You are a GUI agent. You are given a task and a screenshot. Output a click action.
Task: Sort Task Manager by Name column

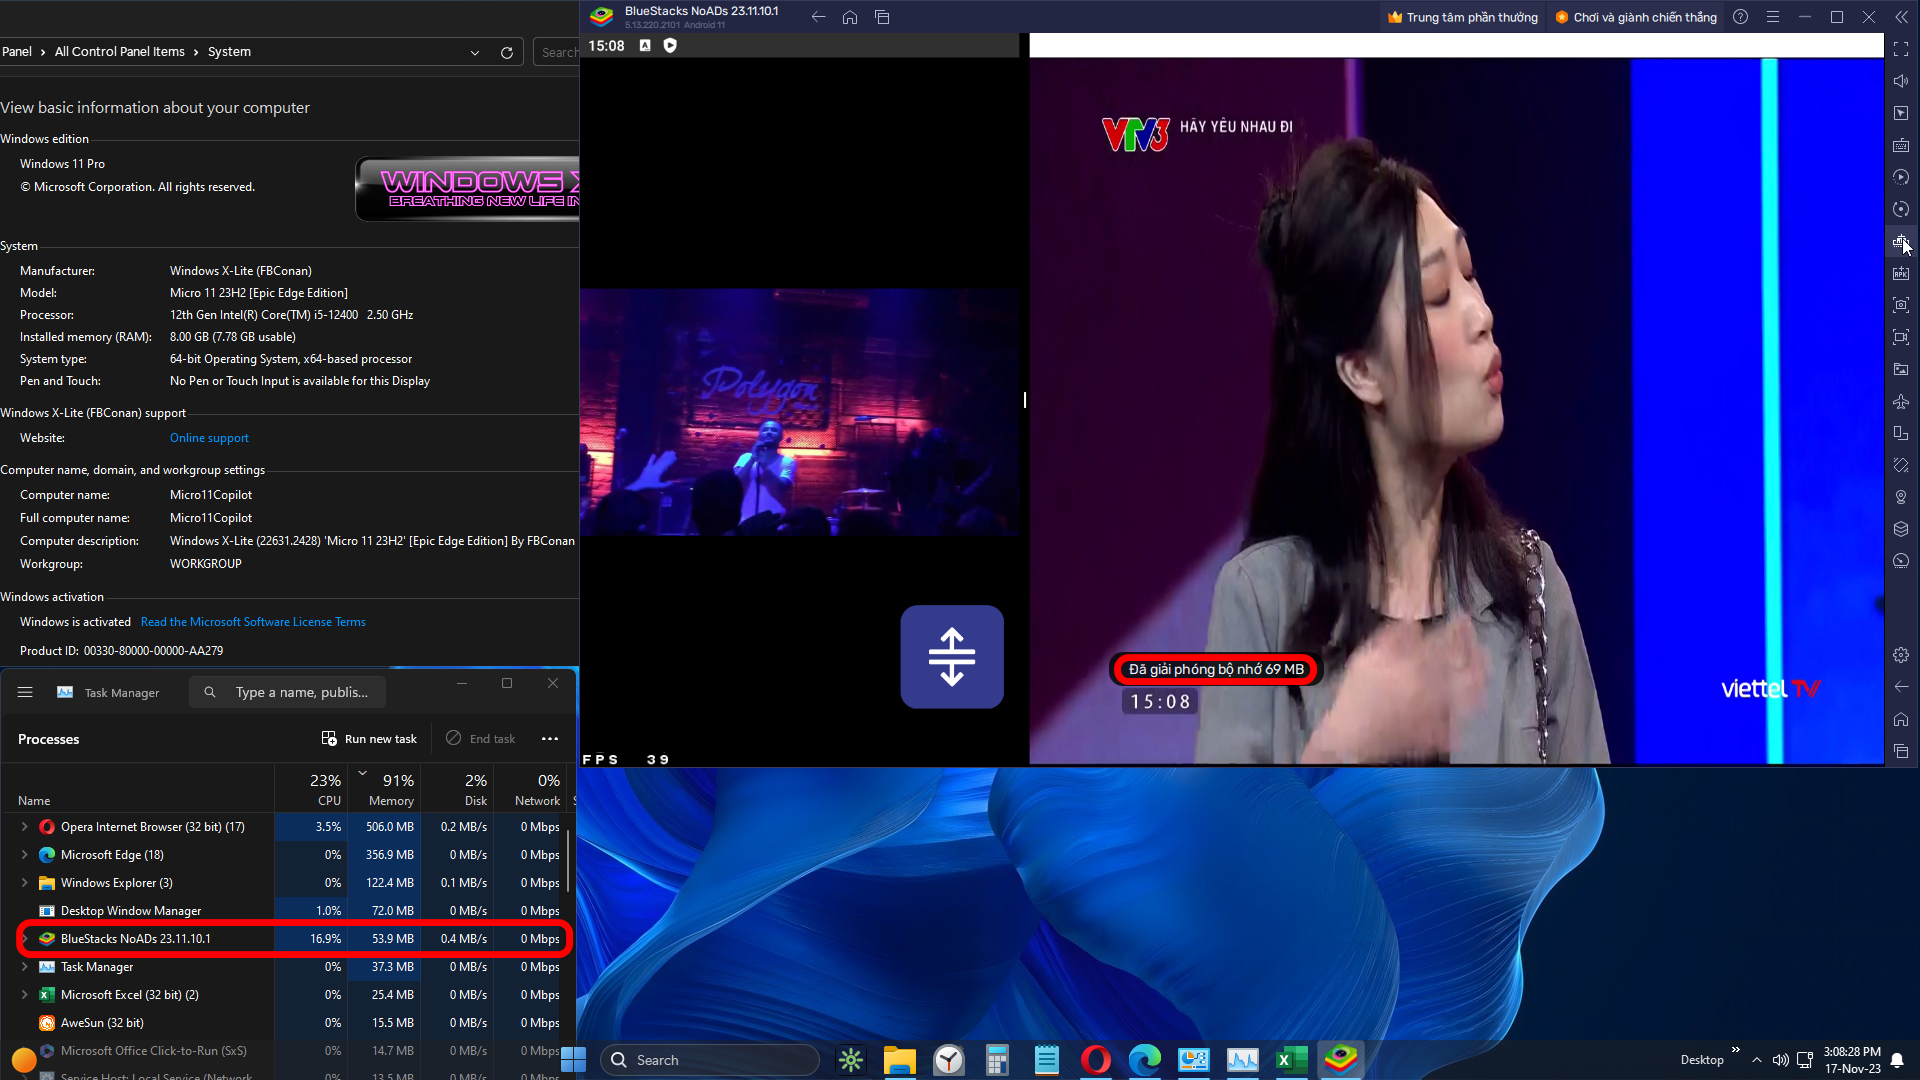pos(137,789)
